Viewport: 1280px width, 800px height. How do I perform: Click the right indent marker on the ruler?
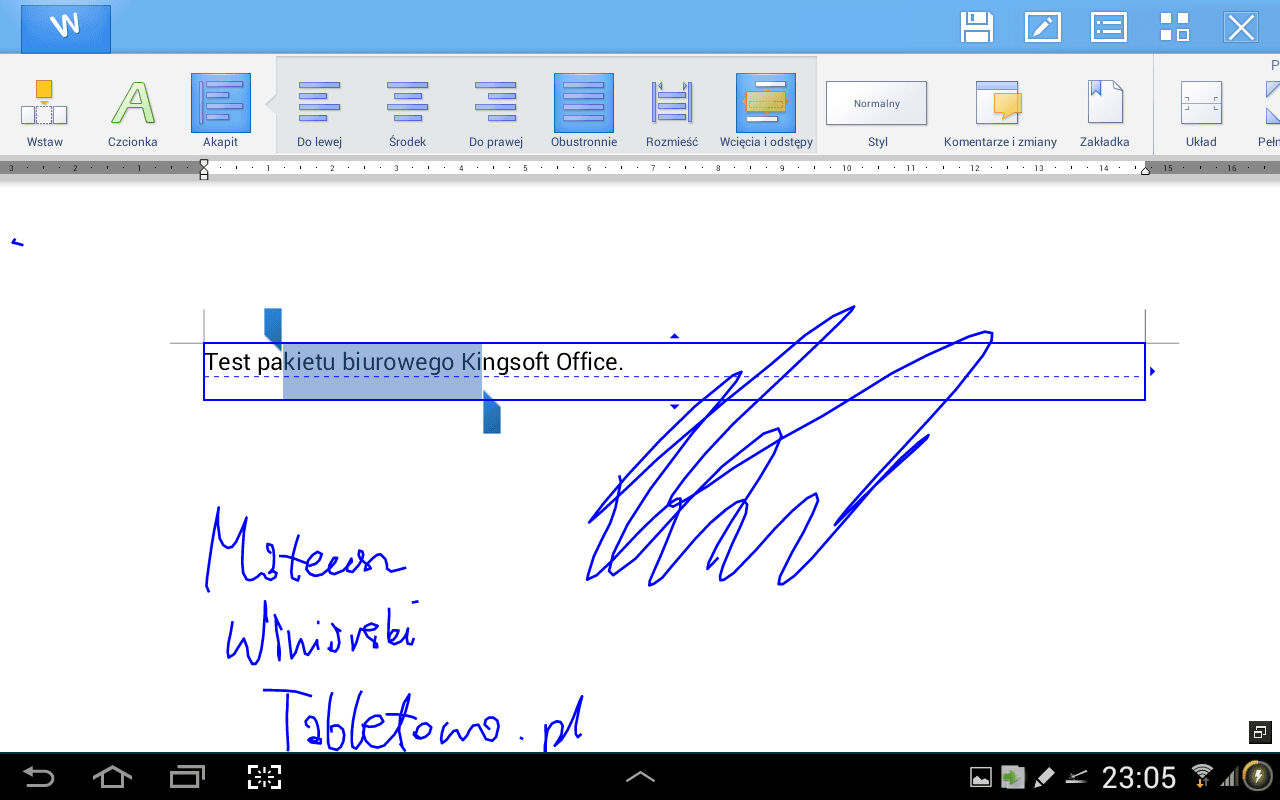tap(1145, 170)
